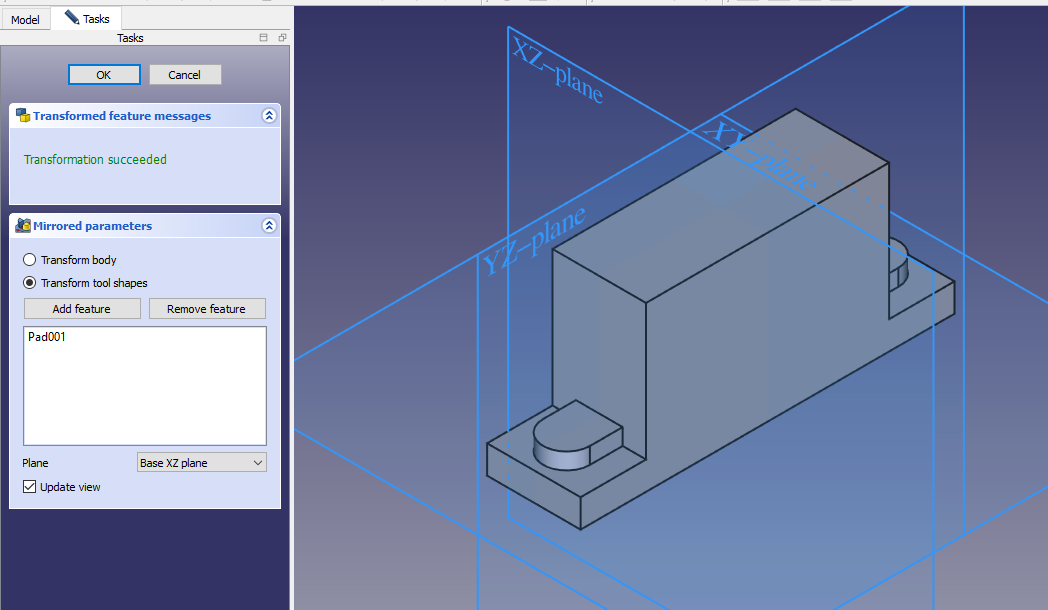Click the XZ-plane label in the 3D view
Image resolution: width=1048 pixels, height=610 pixels.
pyautogui.click(x=557, y=70)
